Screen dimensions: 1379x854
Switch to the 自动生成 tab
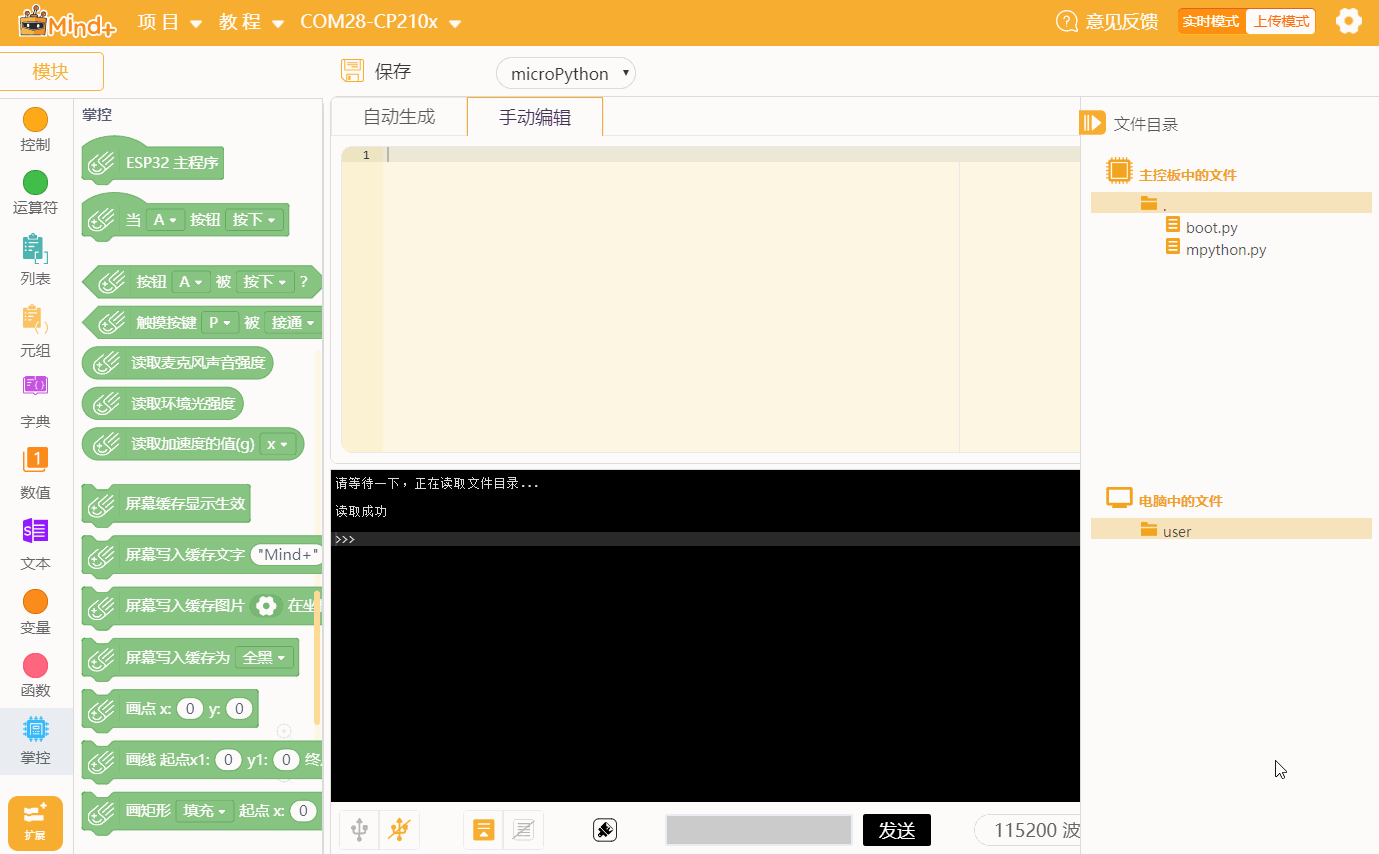coord(399,117)
